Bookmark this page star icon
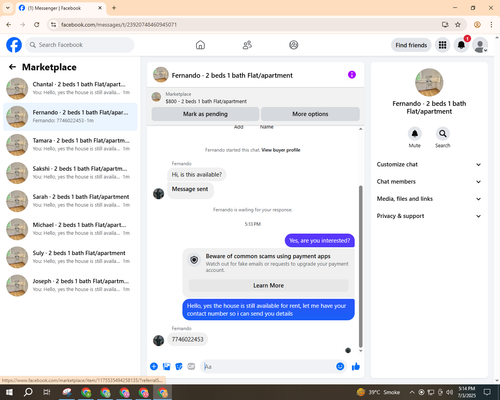The width and height of the screenshot is (500, 400). pos(458,25)
